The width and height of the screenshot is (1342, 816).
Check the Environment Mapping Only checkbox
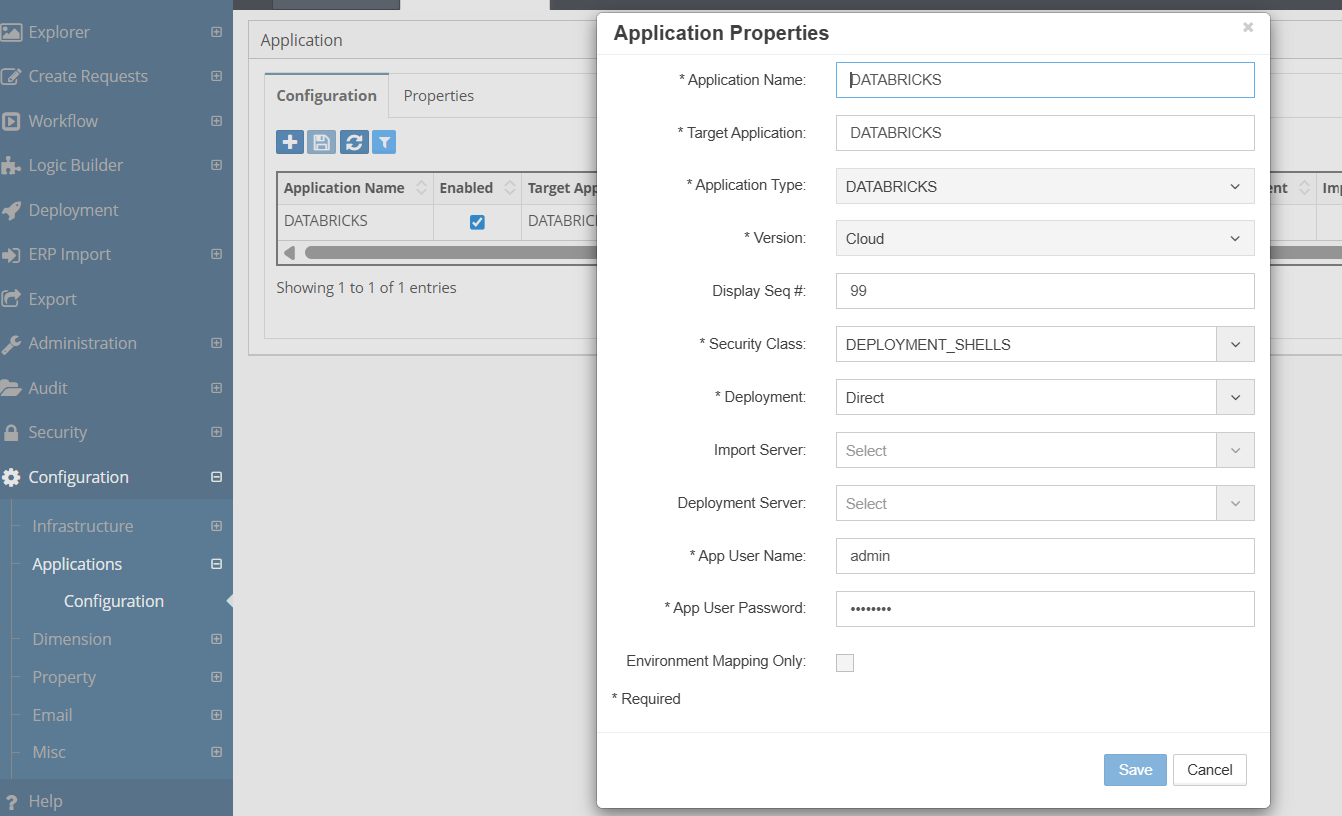[x=845, y=661]
